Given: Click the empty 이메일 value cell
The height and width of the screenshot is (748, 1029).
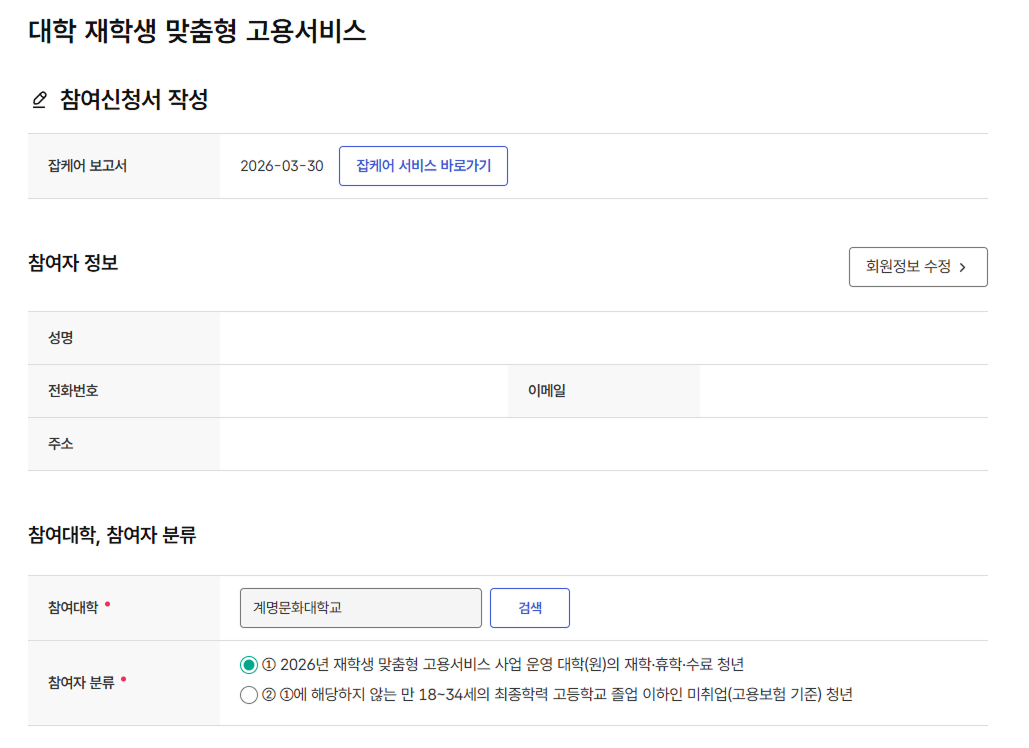Looking at the screenshot, I should tap(843, 391).
